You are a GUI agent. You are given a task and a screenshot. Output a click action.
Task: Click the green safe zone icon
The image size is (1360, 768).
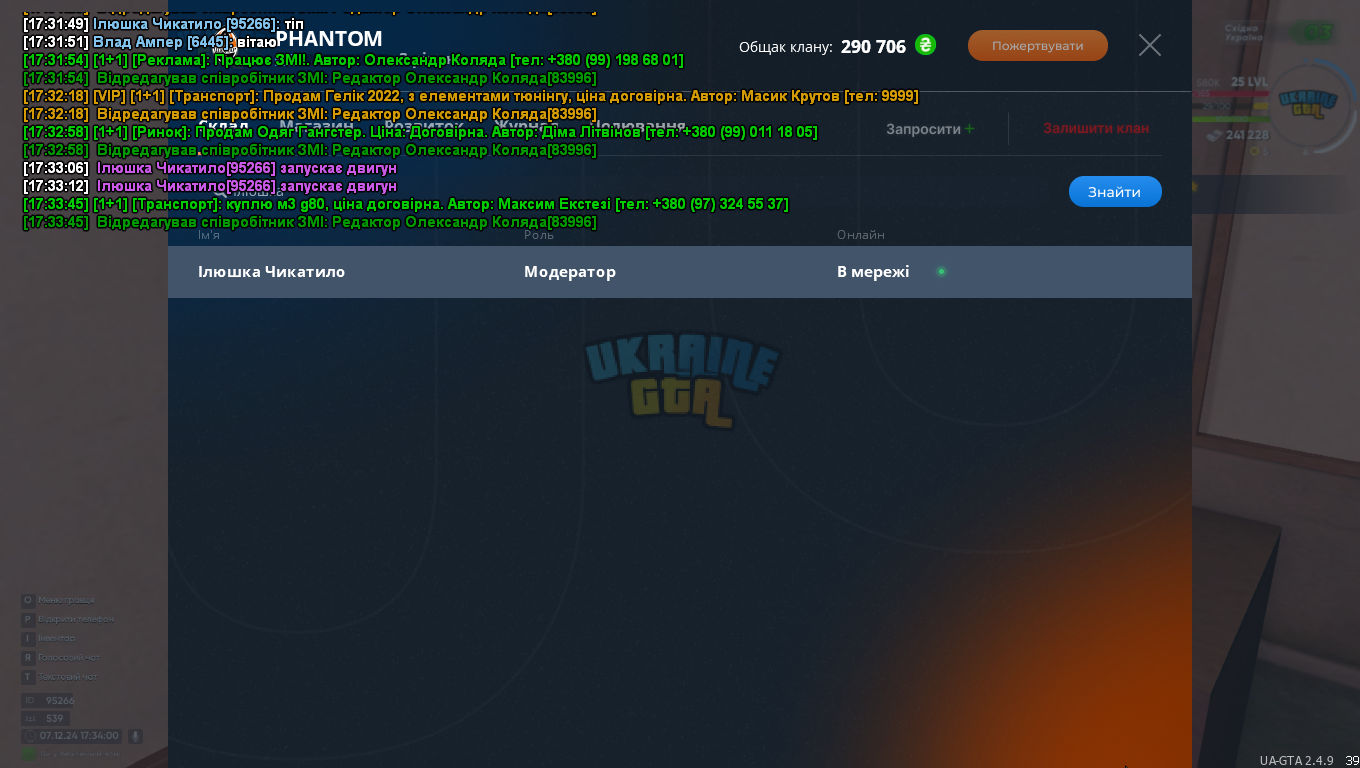coord(29,754)
